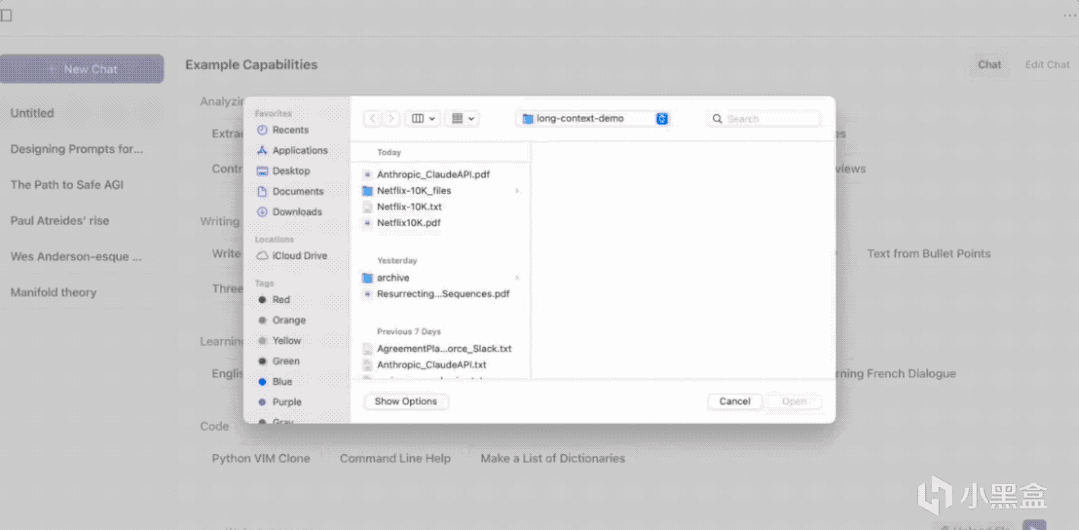Click the Open button in dialog
Screen dimensions: 1079x530
click(x=794, y=401)
